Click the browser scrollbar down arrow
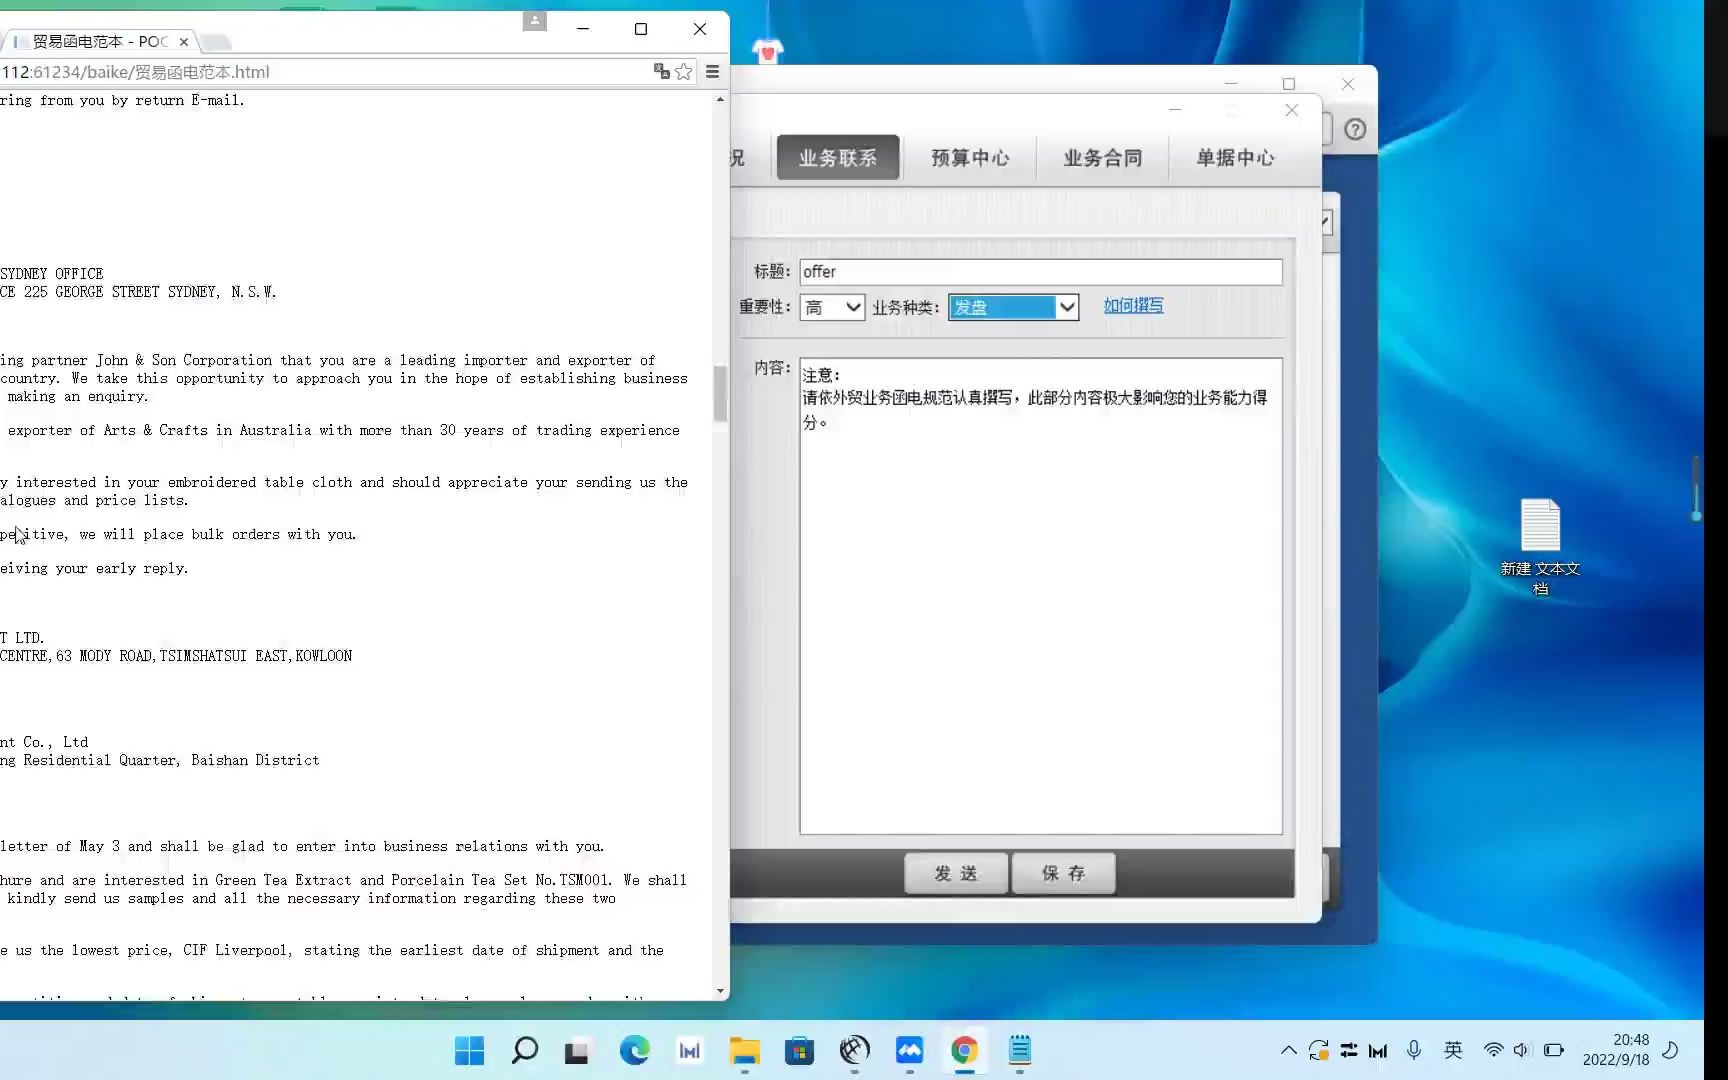The width and height of the screenshot is (1728, 1080). pyautogui.click(x=720, y=991)
